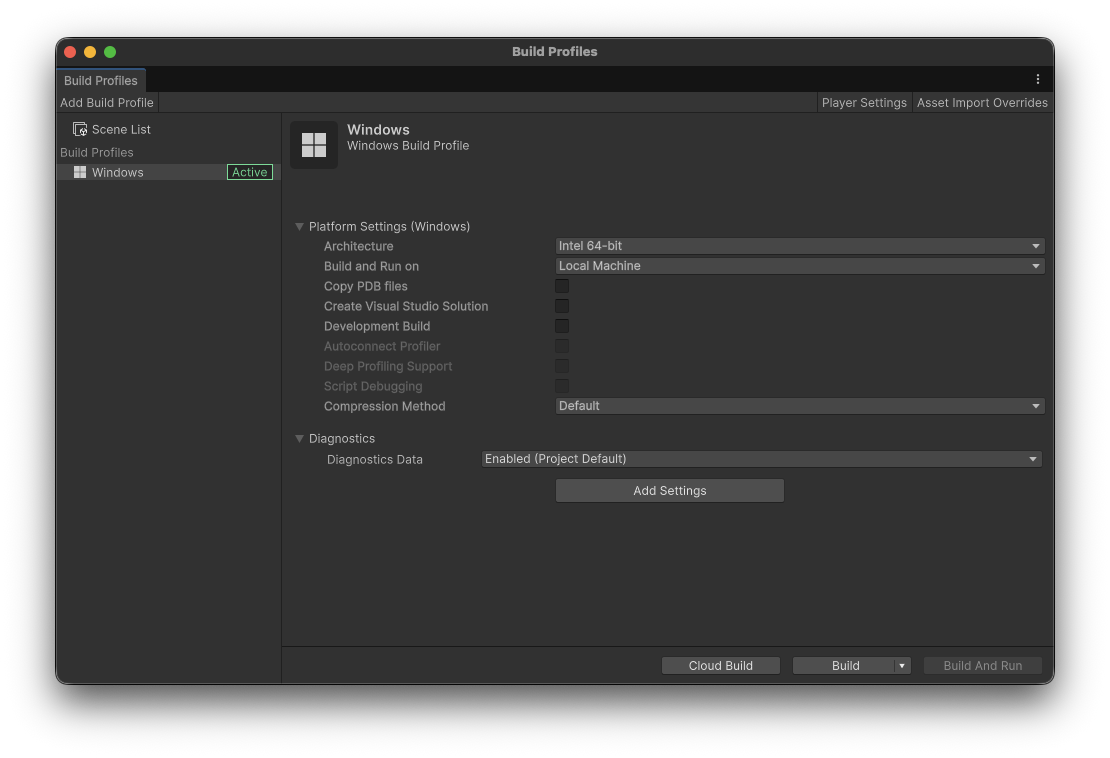The width and height of the screenshot is (1110, 758).
Task: Click the yellow minimize window button
Action: (90, 52)
